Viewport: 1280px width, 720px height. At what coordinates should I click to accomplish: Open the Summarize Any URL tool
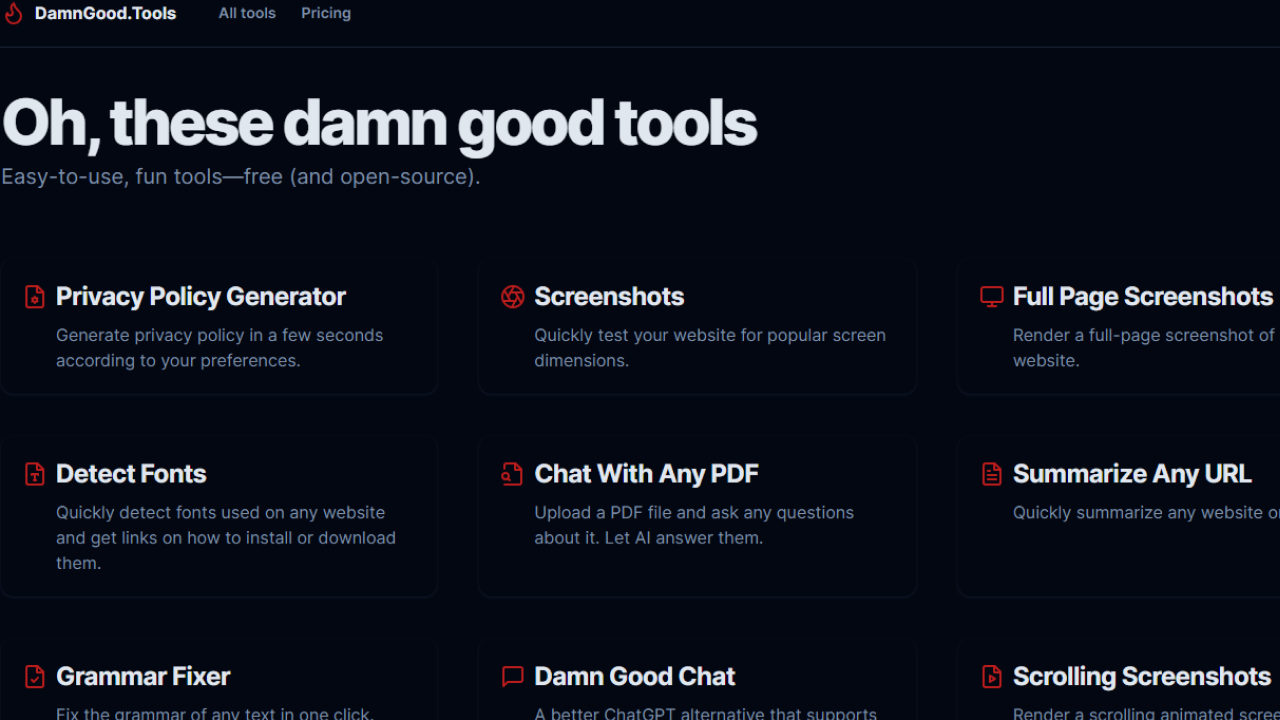[1132, 474]
